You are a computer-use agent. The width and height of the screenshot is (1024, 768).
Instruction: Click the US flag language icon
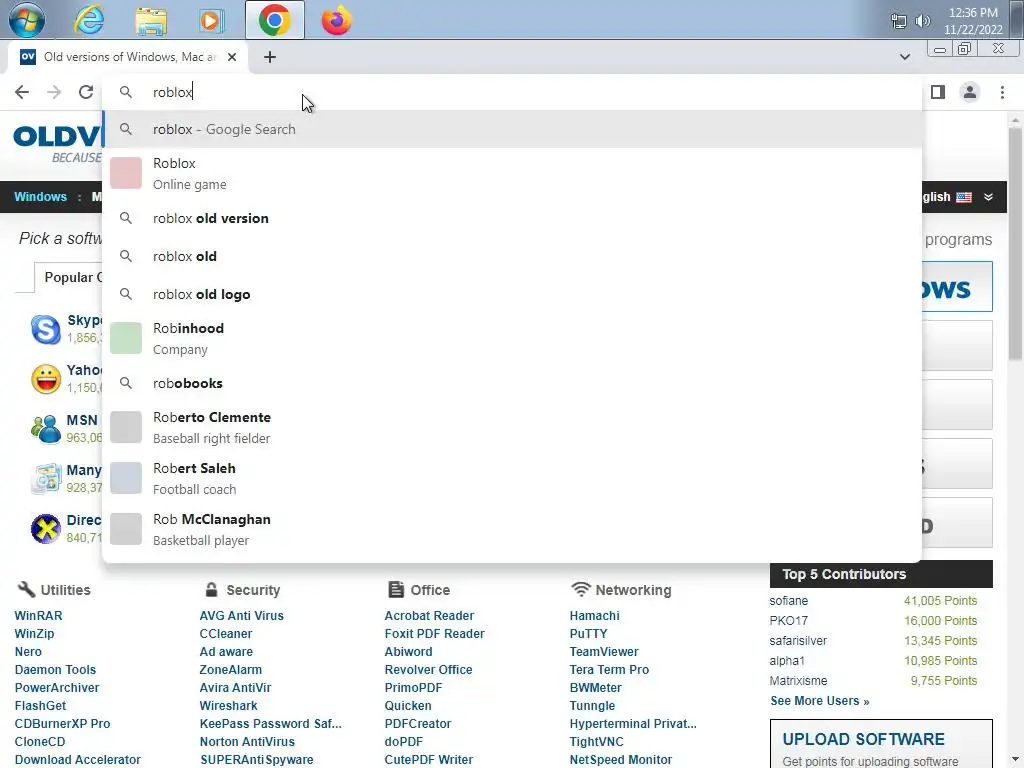964,197
